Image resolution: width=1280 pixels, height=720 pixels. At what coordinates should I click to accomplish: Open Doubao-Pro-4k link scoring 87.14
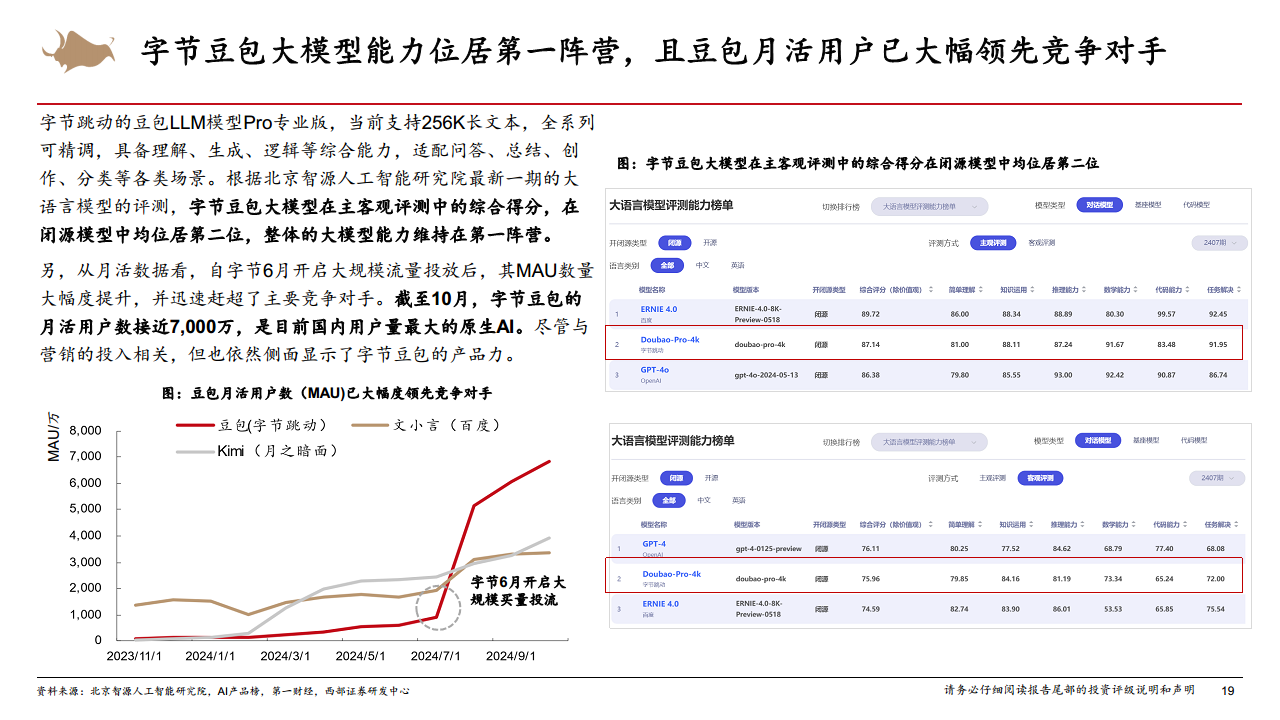click(670, 340)
